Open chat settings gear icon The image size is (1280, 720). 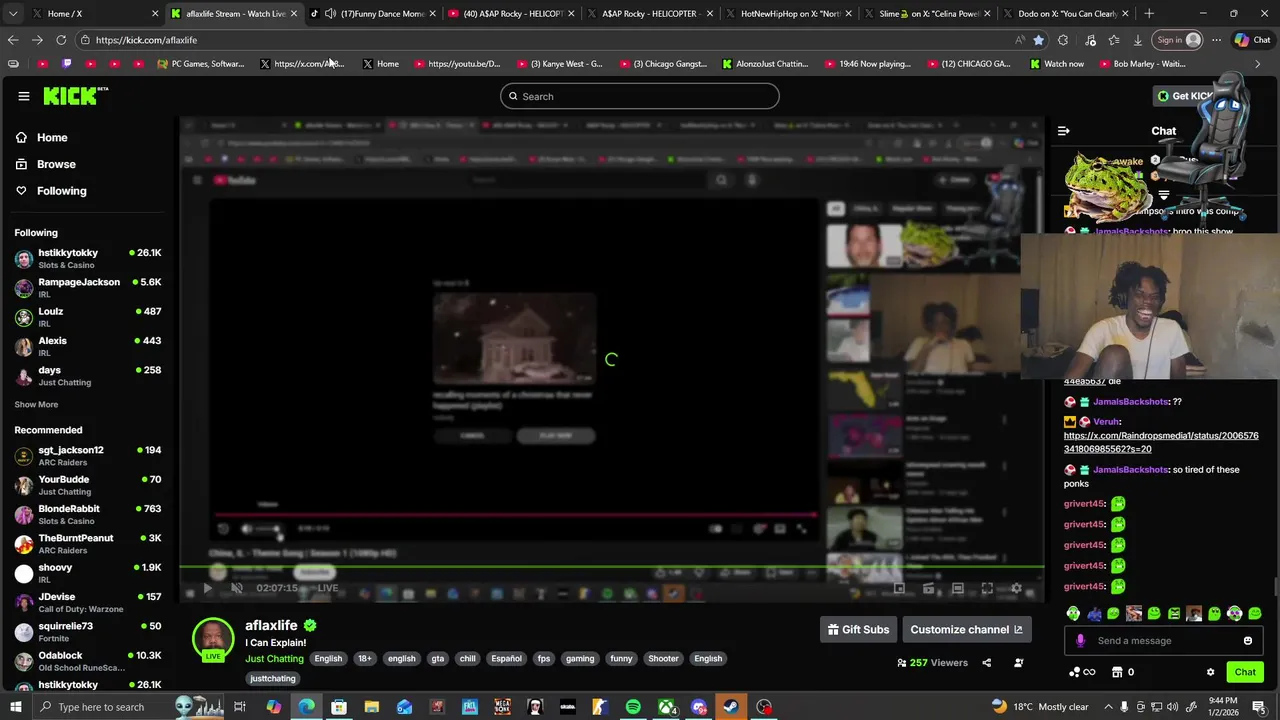click(1210, 672)
